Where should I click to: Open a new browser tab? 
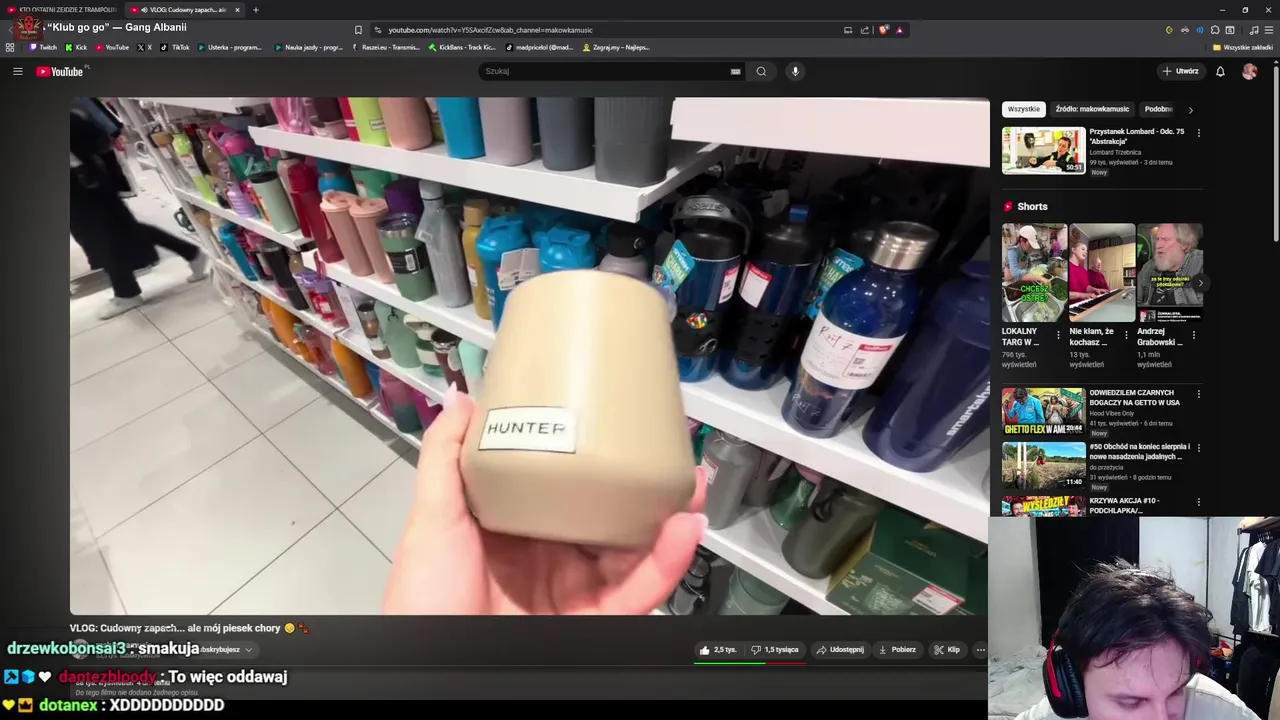[x=255, y=10]
